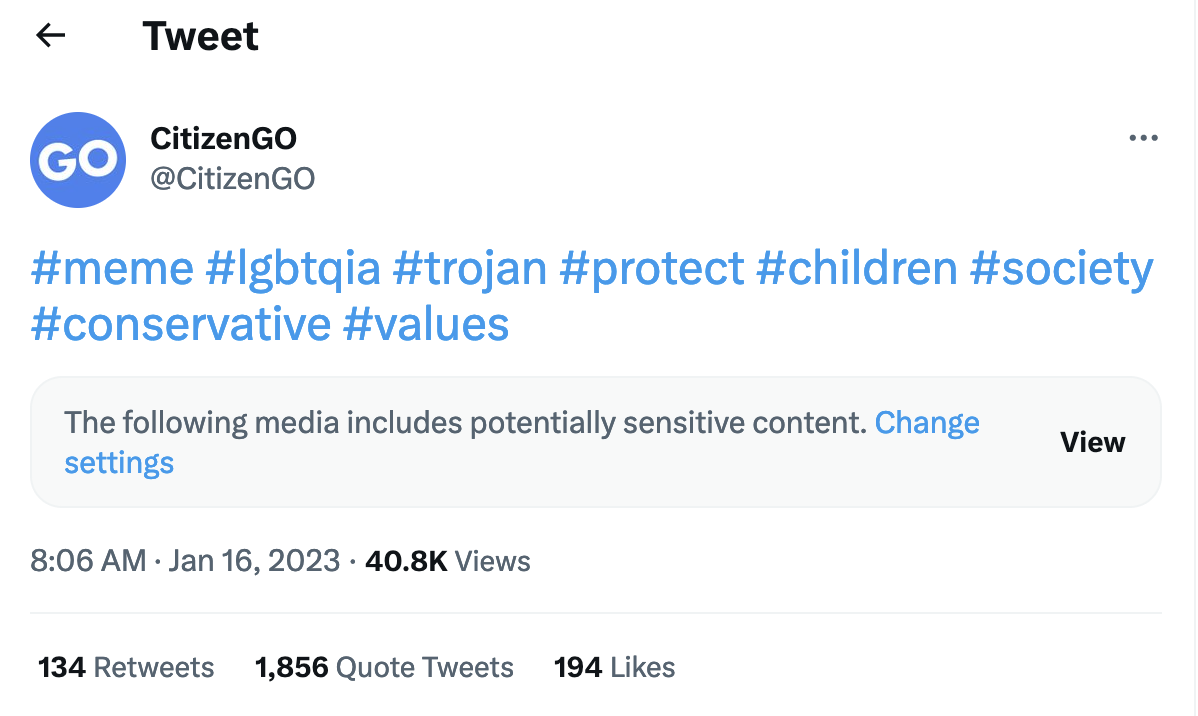Click the back arrow to return
The image size is (1198, 716).
pos(49,35)
